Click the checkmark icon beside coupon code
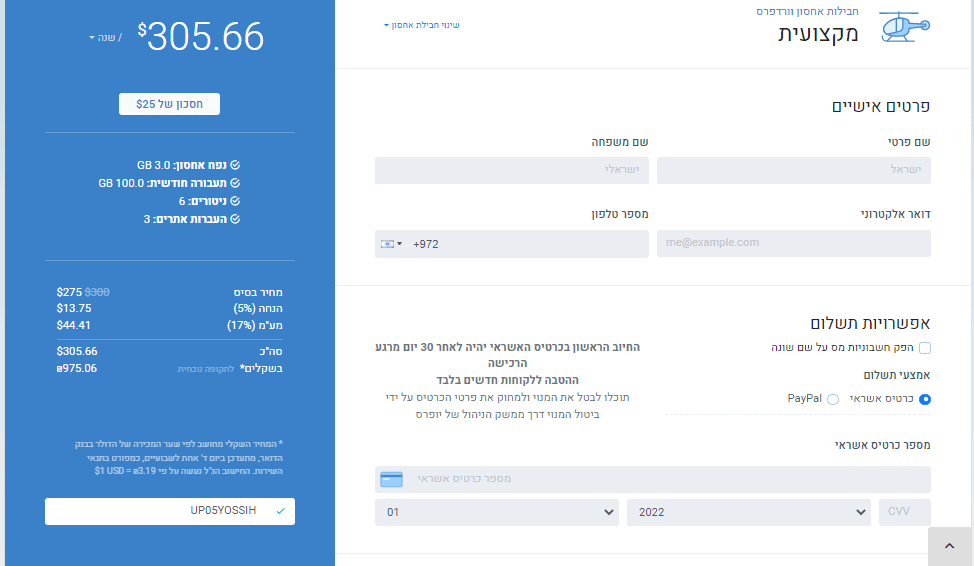 [281, 511]
